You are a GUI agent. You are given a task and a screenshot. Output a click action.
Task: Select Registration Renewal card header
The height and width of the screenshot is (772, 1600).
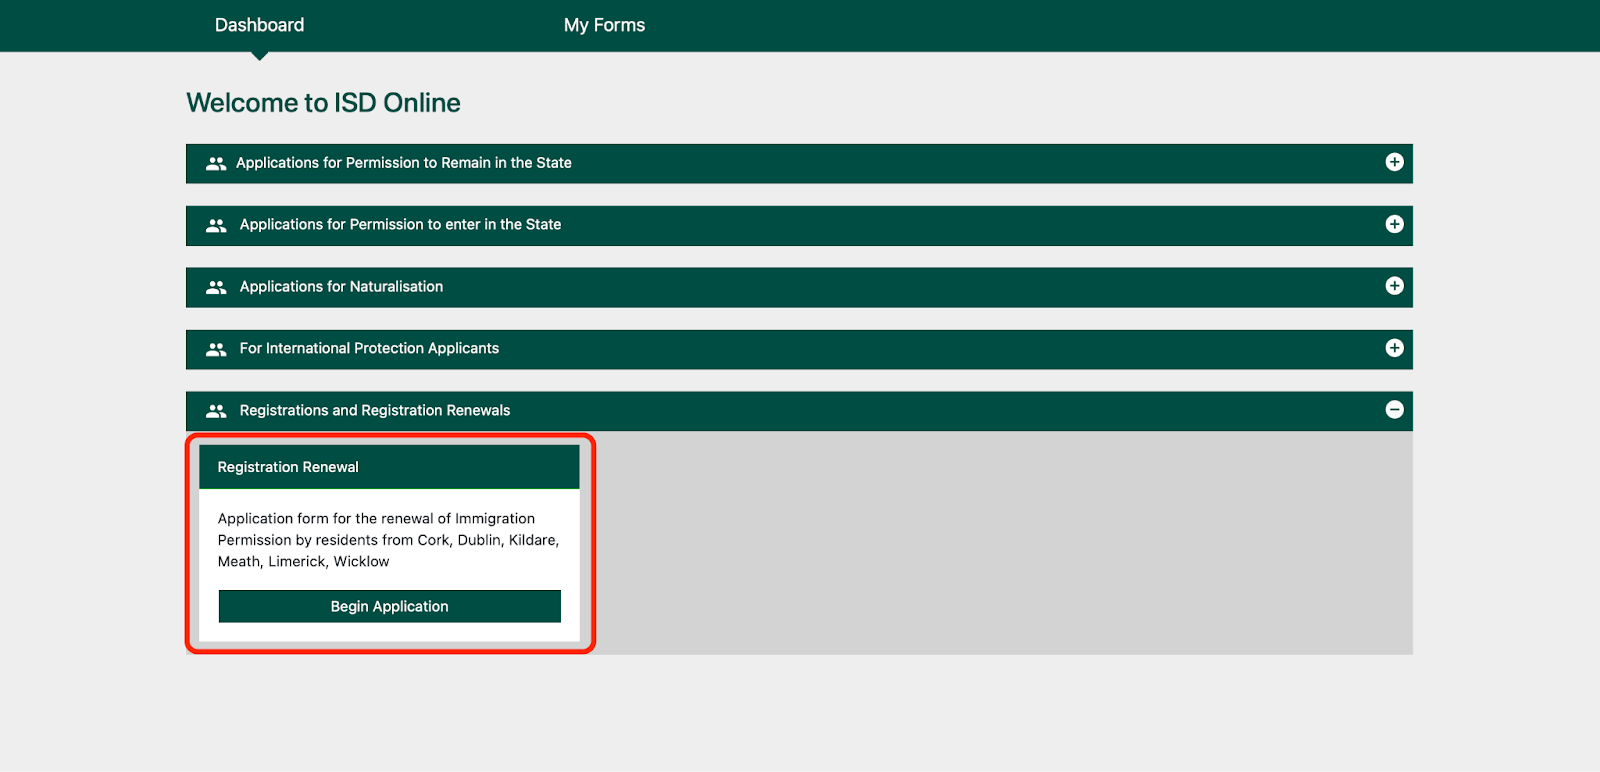tap(389, 467)
